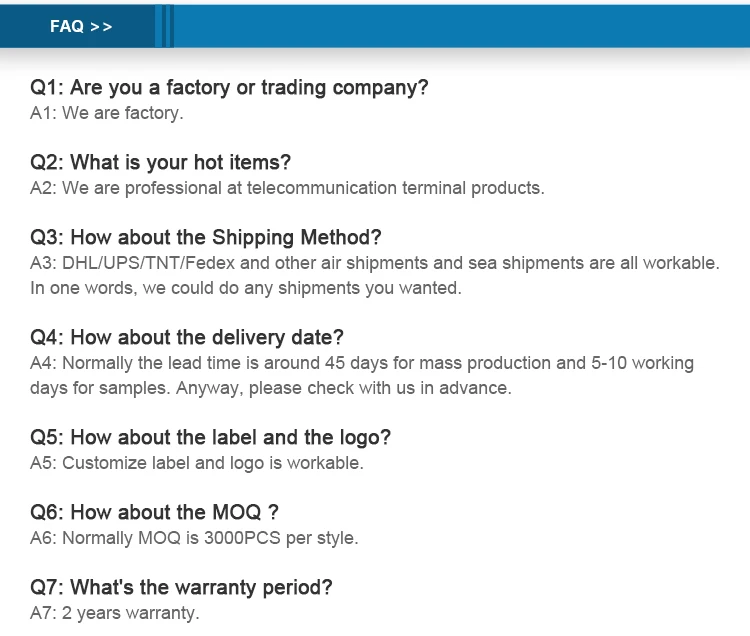
Task: Click the line "days for samples. Anyway, please check"
Action: point(270,388)
